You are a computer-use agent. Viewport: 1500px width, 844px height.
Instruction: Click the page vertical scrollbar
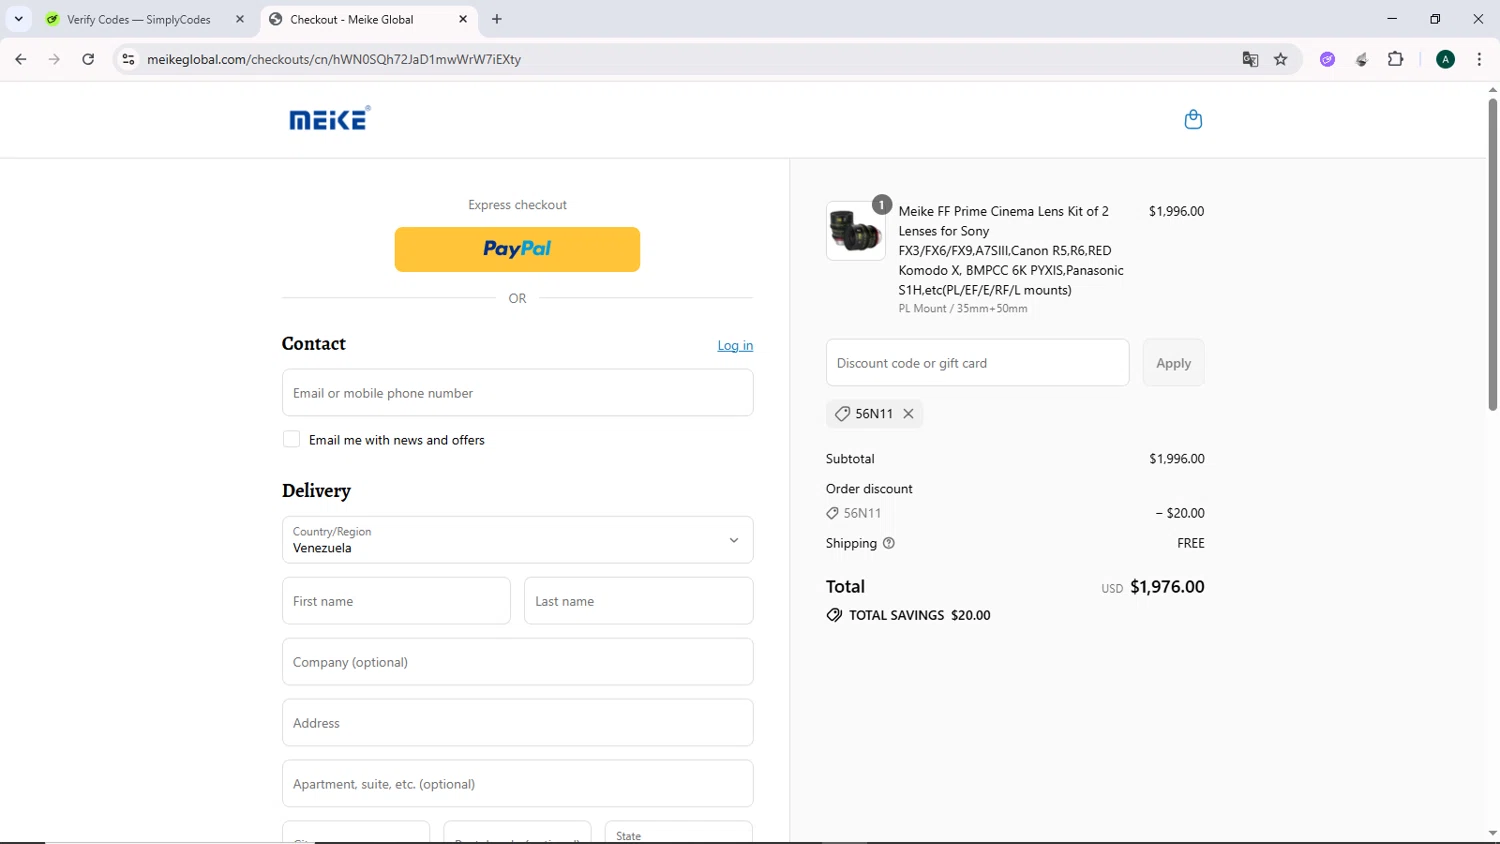tap(1492, 255)
